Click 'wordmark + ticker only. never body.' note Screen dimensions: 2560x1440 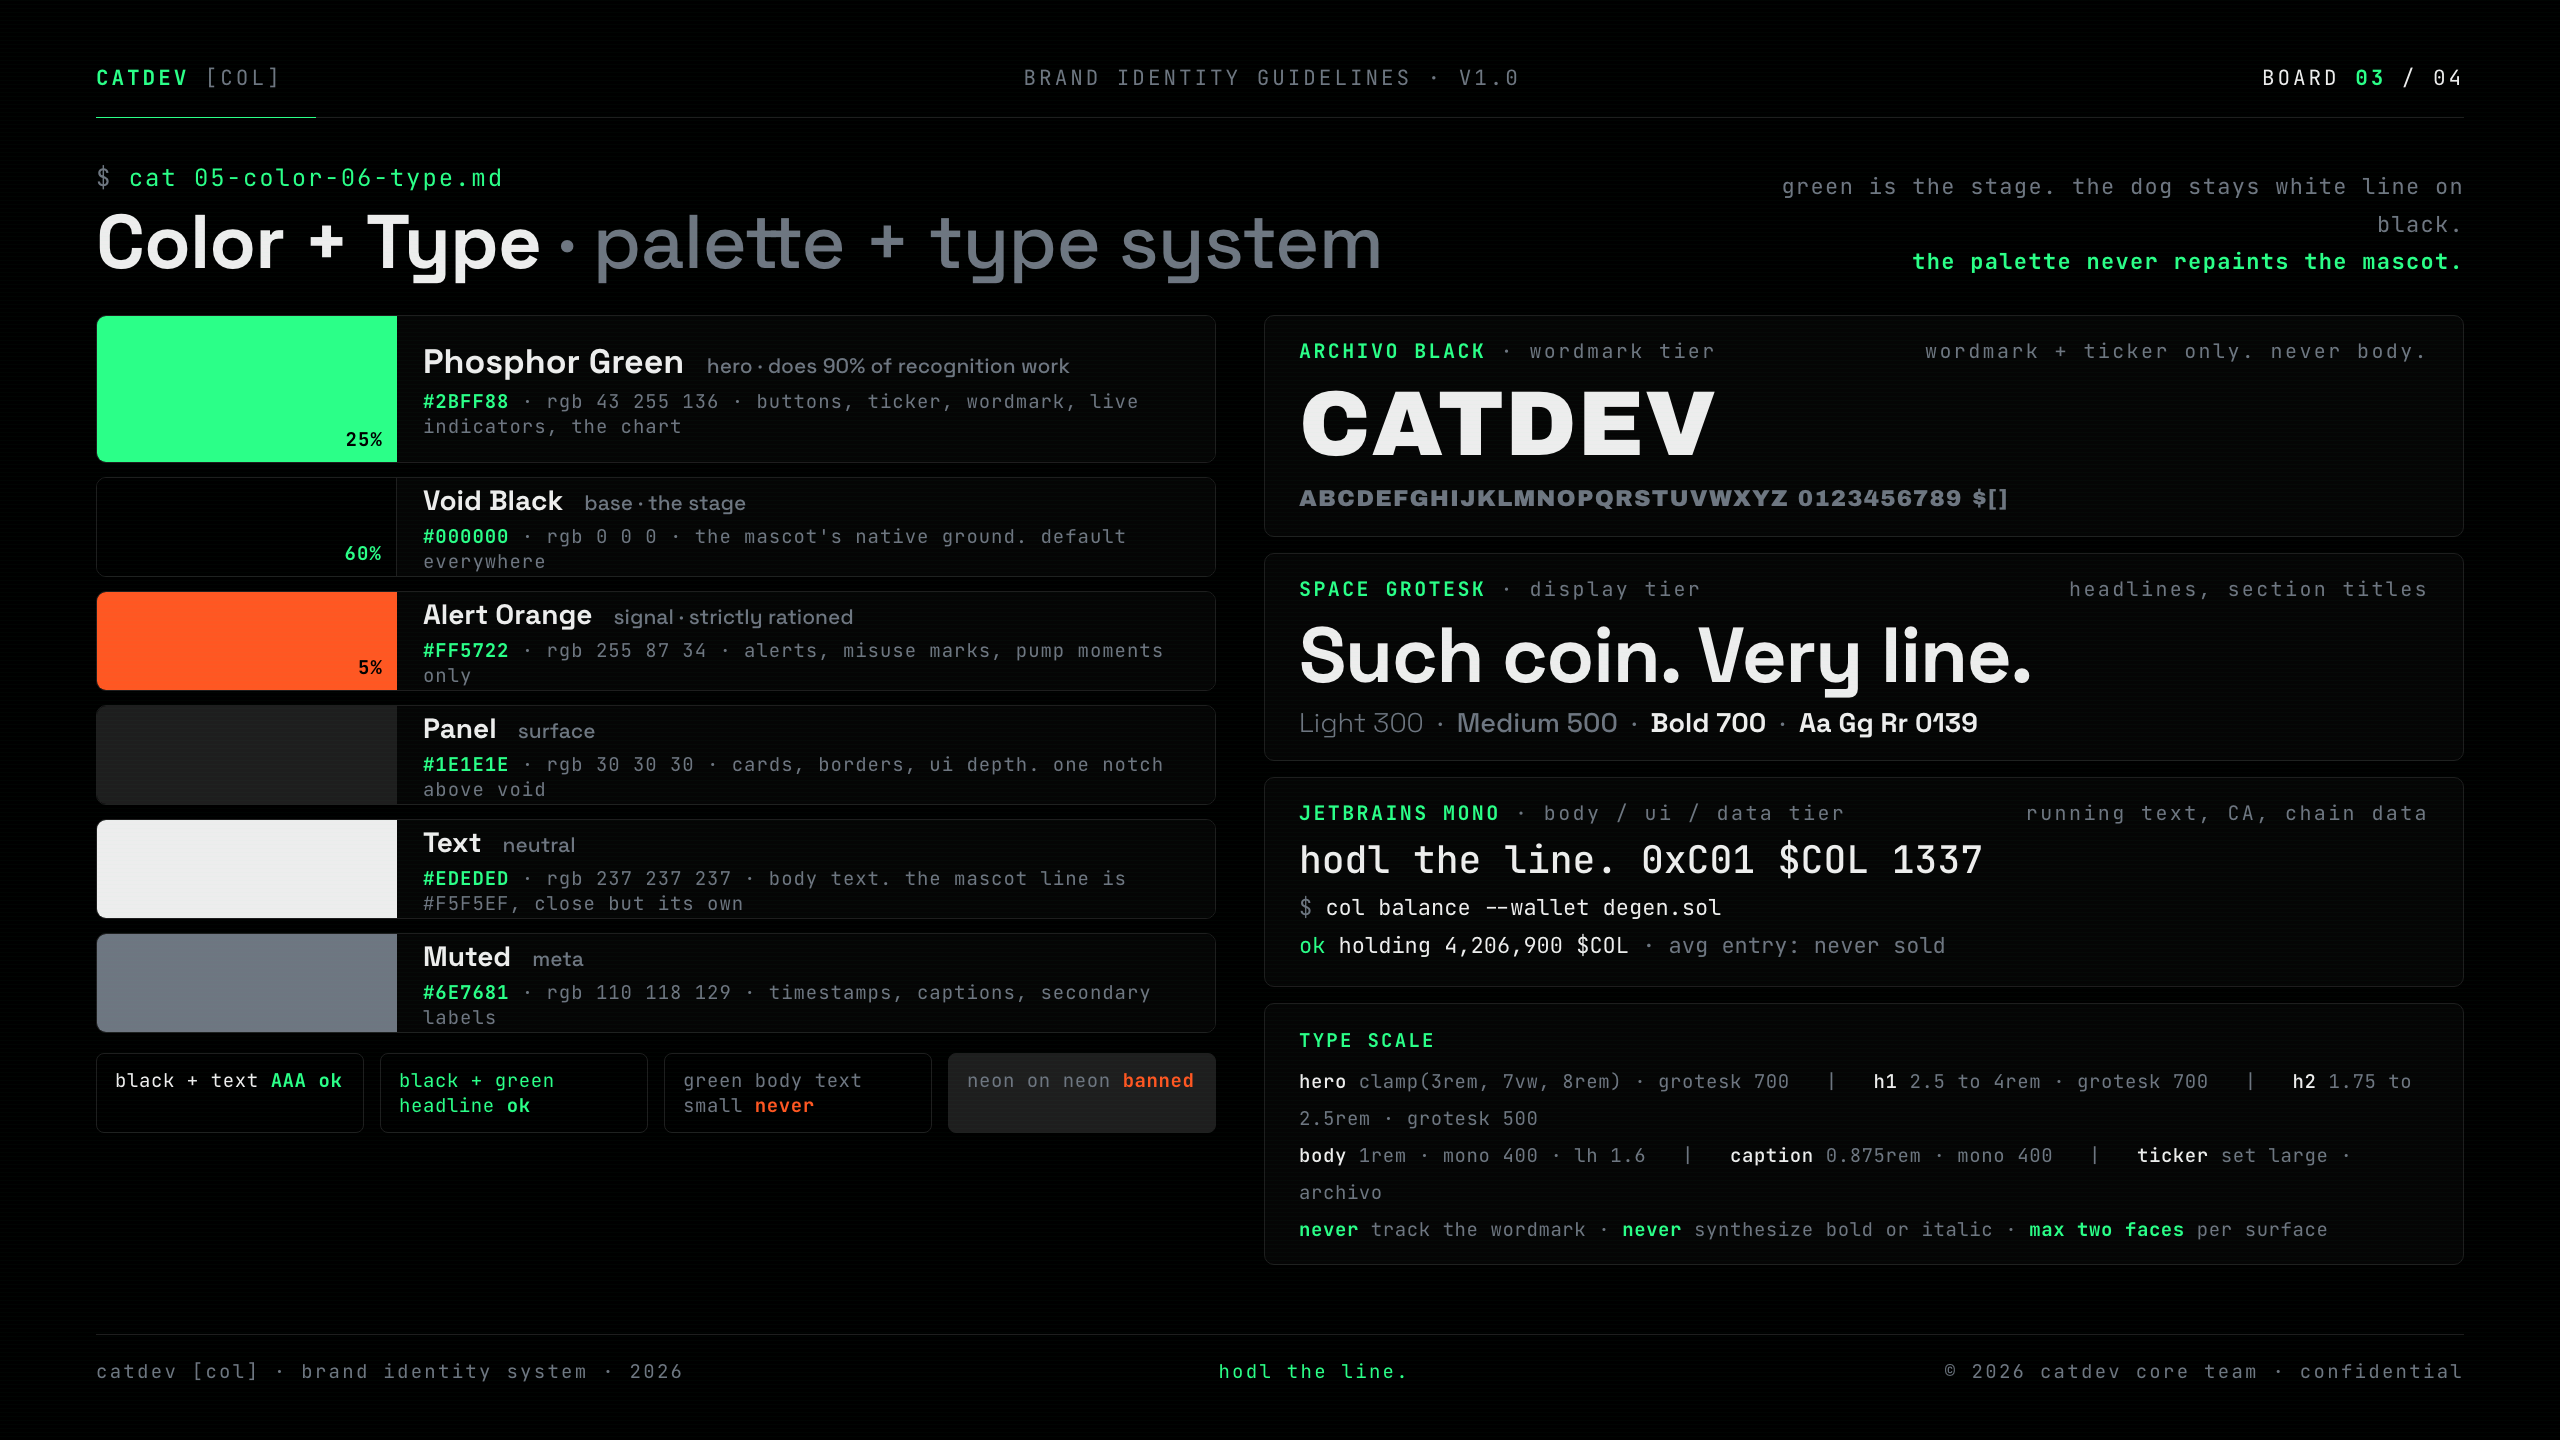(x=2176, y=352)
